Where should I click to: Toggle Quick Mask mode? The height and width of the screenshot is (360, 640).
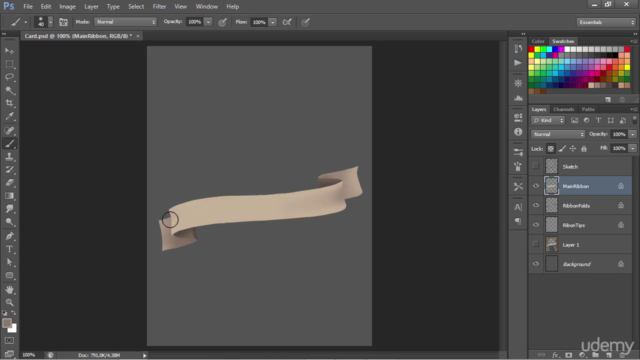point(9,340)
